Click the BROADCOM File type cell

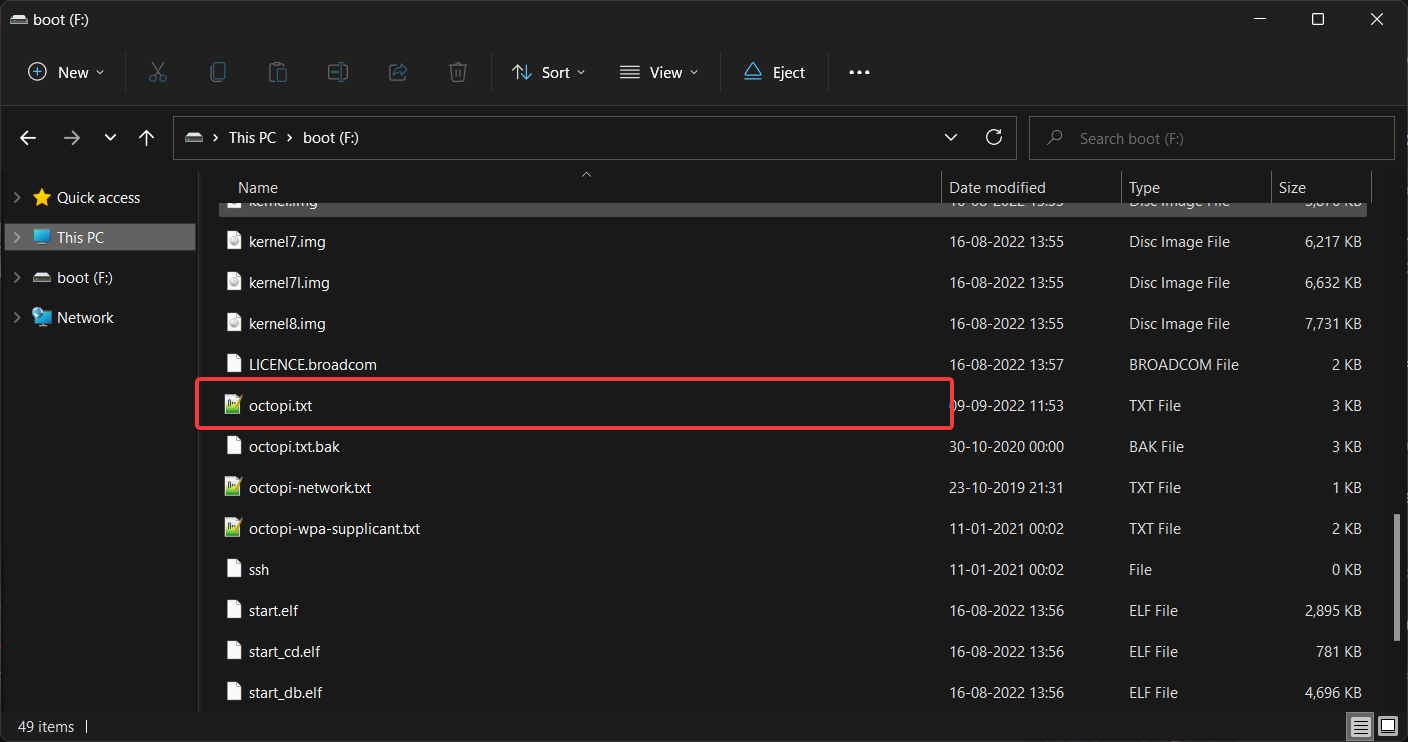coord(1184,365)
